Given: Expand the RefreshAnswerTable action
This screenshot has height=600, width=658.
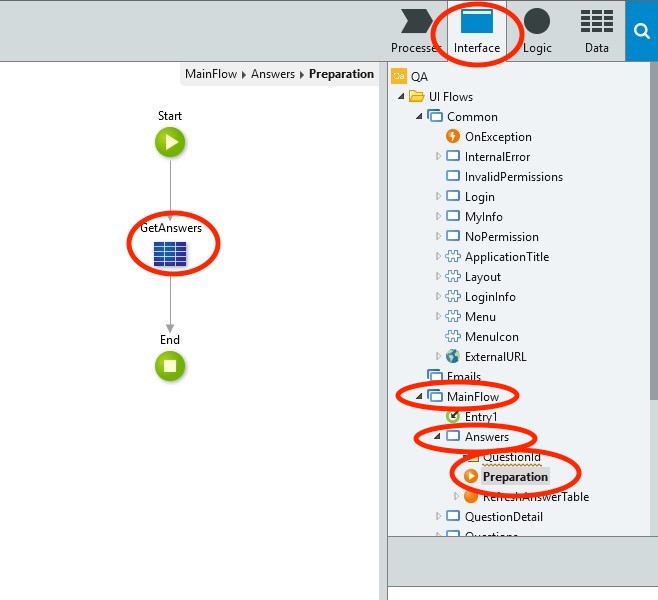Looking at the screenshot, I should 457,496.
